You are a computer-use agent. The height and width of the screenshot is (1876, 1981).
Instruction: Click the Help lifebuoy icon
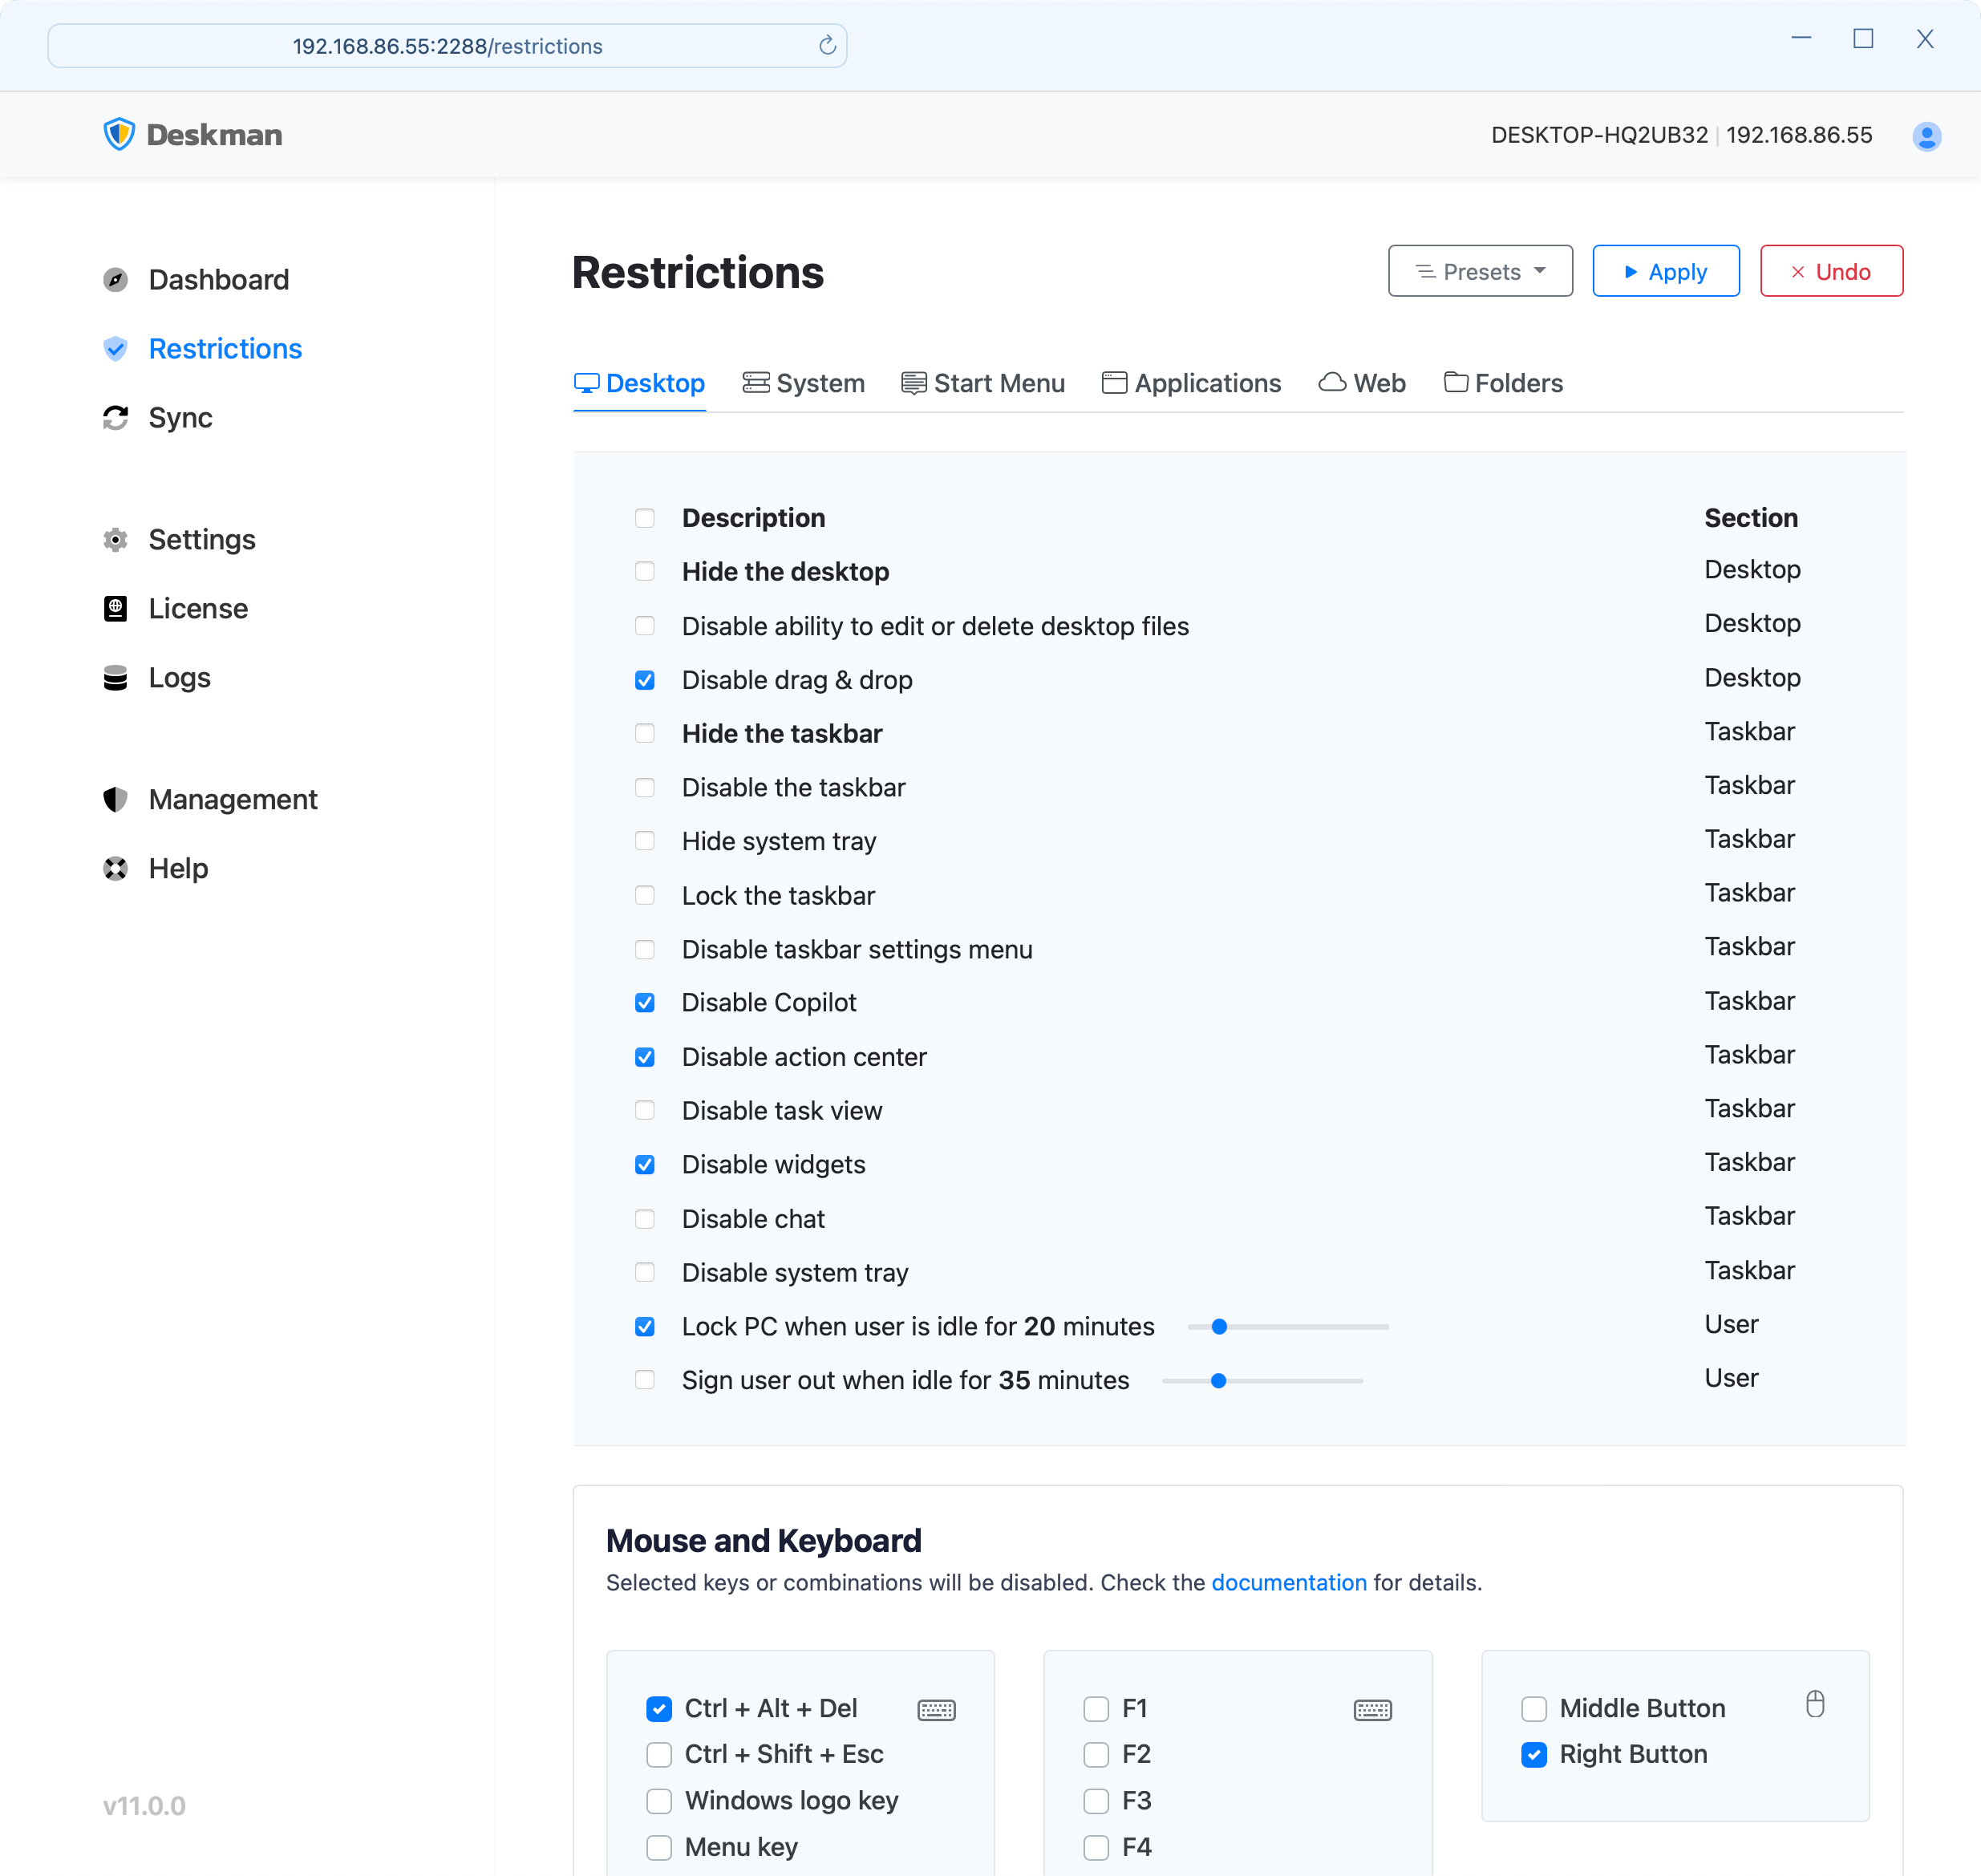click(116, 867)
